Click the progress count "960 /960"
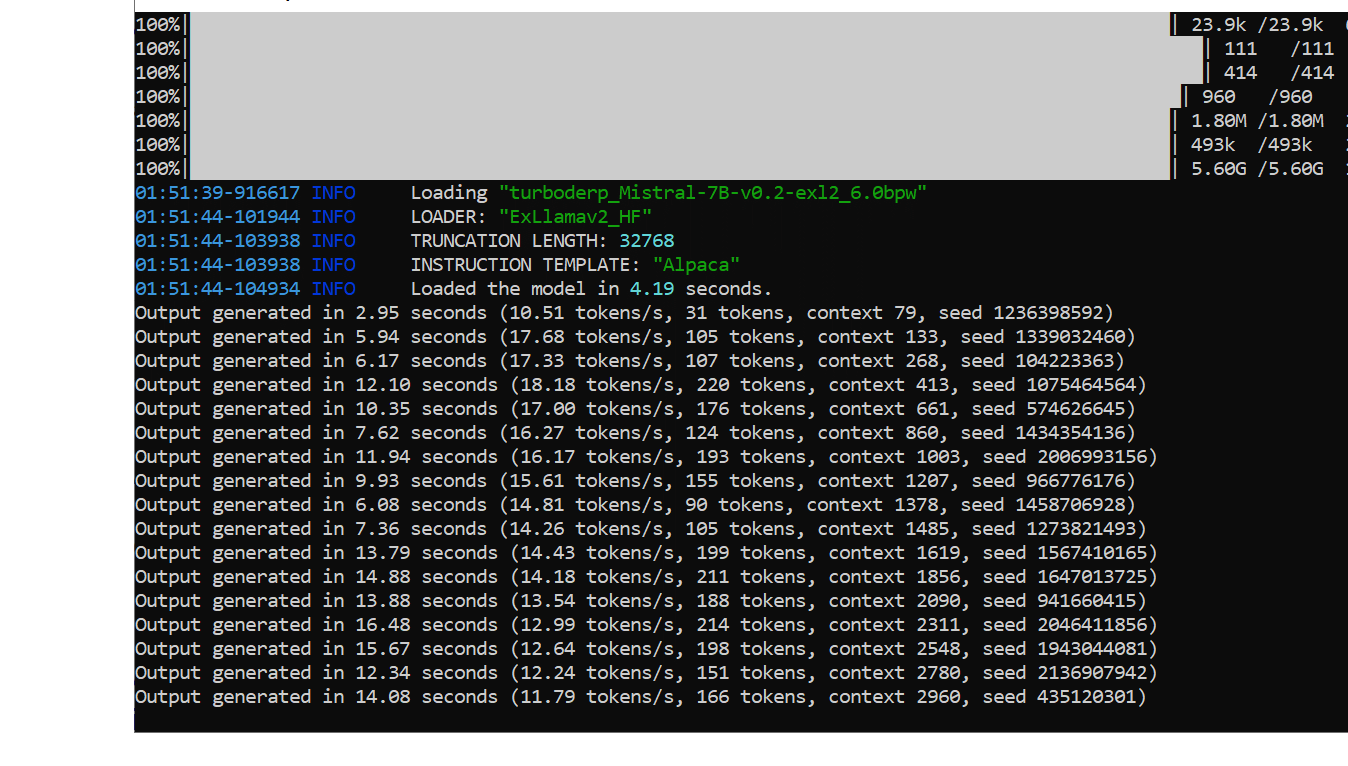 tap(1257, 97)
